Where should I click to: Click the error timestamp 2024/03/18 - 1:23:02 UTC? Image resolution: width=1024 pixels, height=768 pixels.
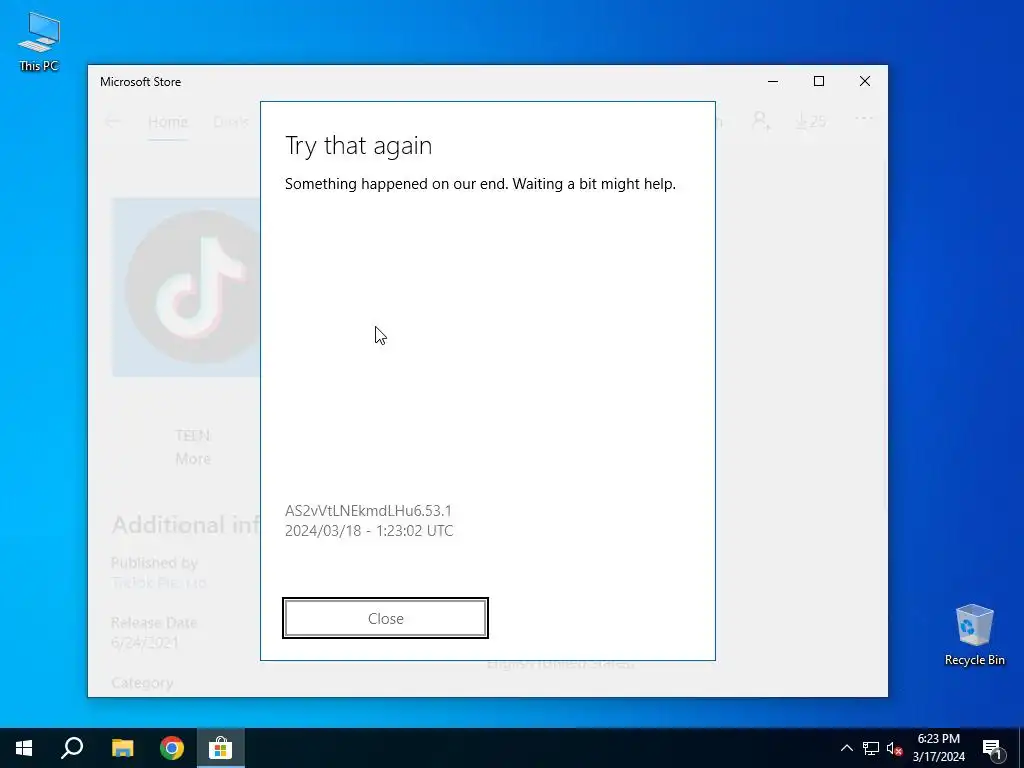click(369, 530)
